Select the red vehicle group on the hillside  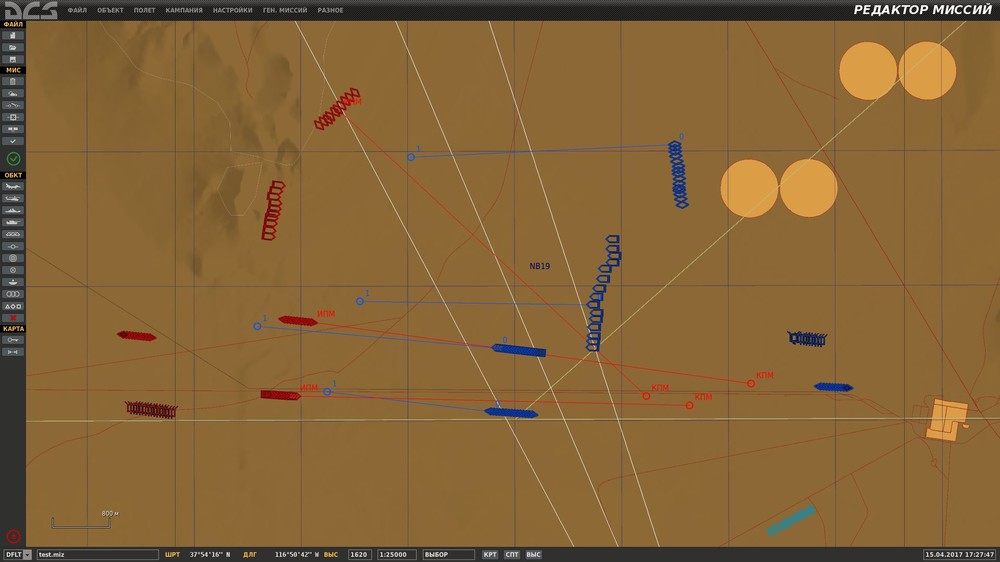(x=273, y=211)
